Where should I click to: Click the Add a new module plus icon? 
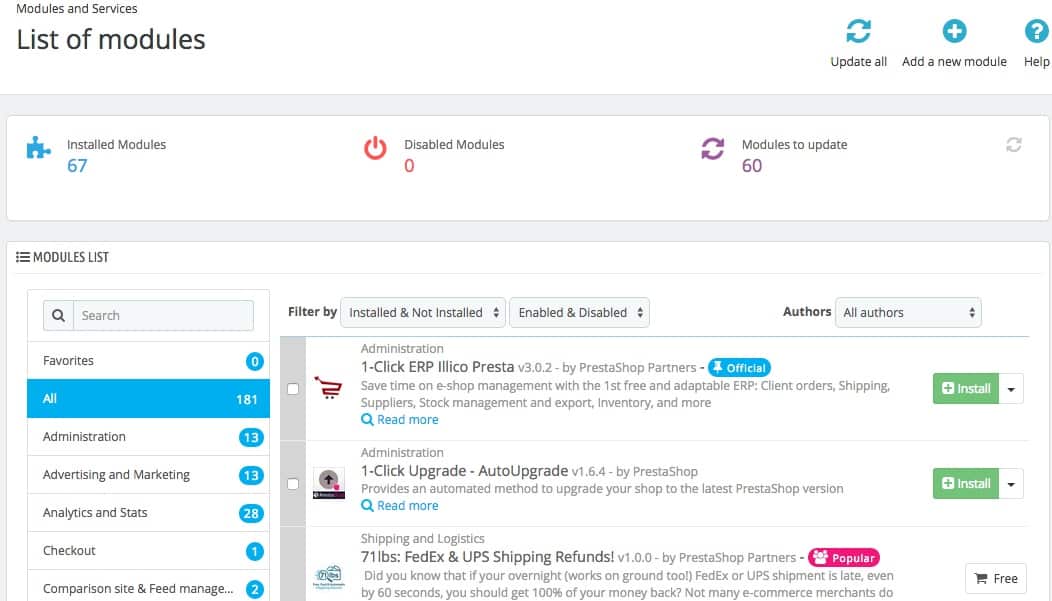pyautogui.click(x=953, y=31)
